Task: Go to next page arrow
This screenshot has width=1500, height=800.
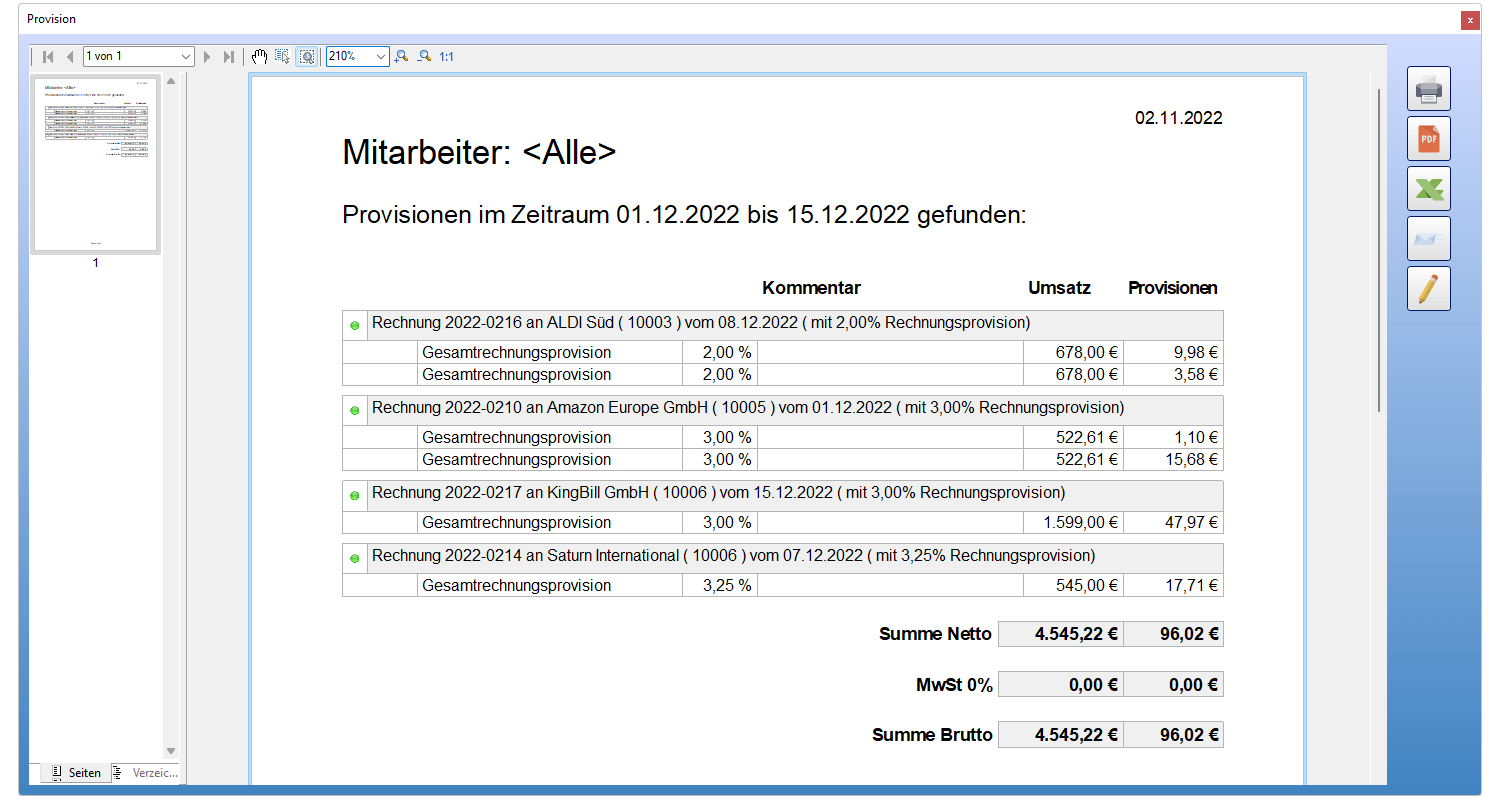Action: [207, 57]
